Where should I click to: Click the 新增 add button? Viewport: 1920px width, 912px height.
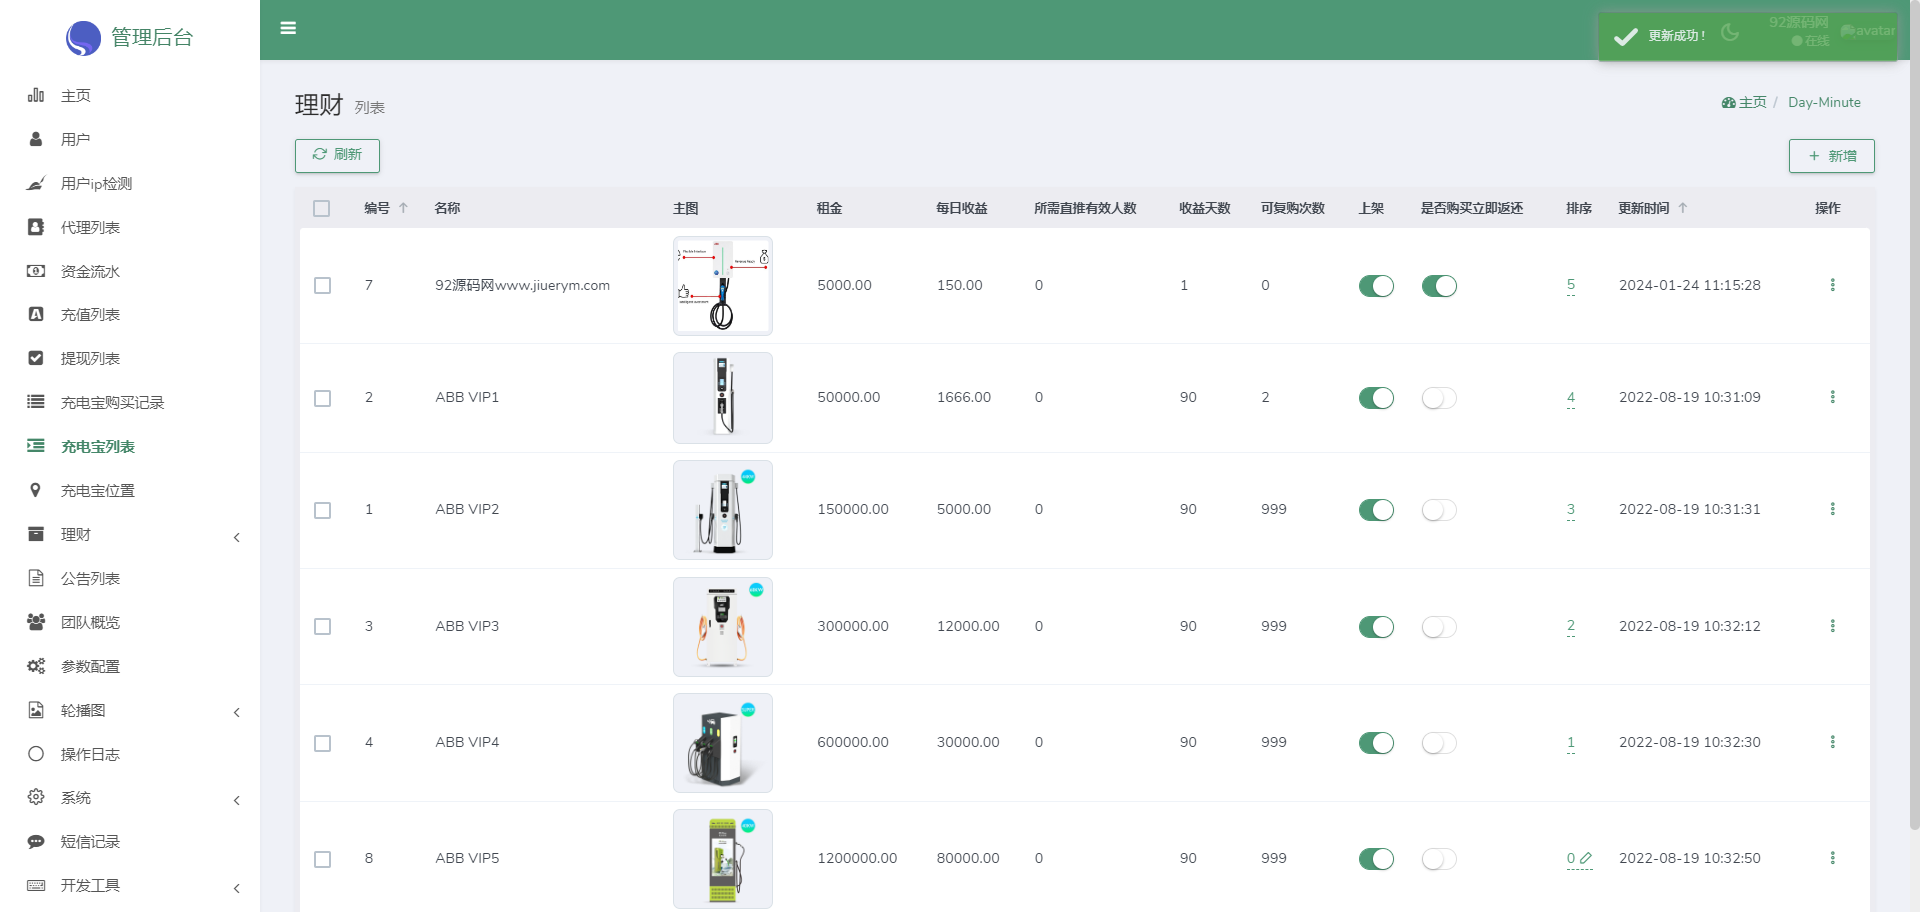1831,156
